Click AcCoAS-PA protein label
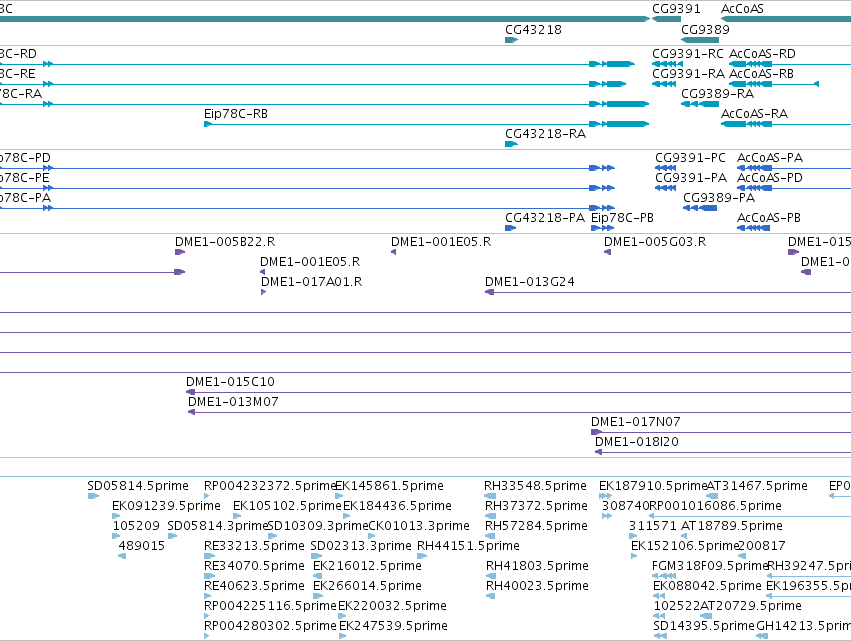Viewport: 851px width, 641px height. [770, 158]
